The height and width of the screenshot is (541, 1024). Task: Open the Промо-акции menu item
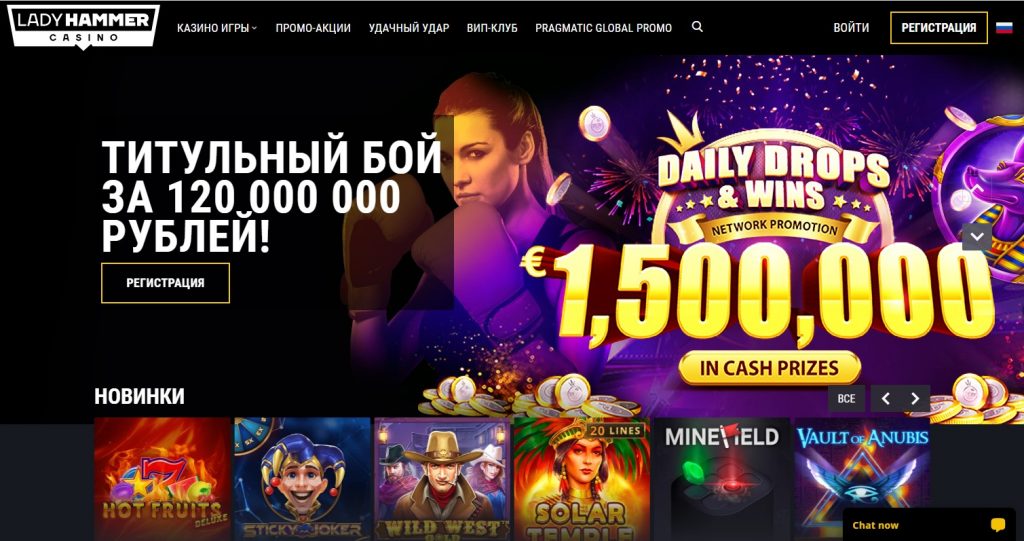(x=313, y=28)
